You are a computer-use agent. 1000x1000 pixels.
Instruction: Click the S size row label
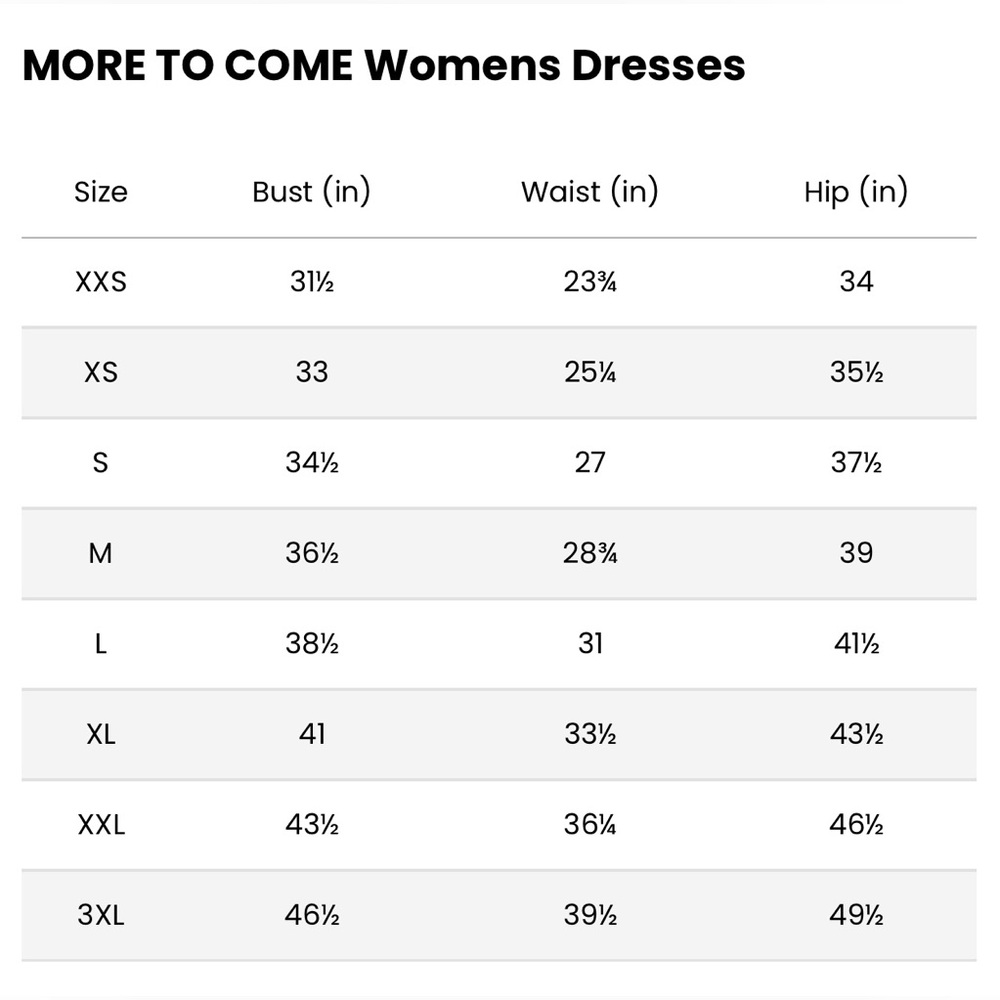[x=101, y=463]
